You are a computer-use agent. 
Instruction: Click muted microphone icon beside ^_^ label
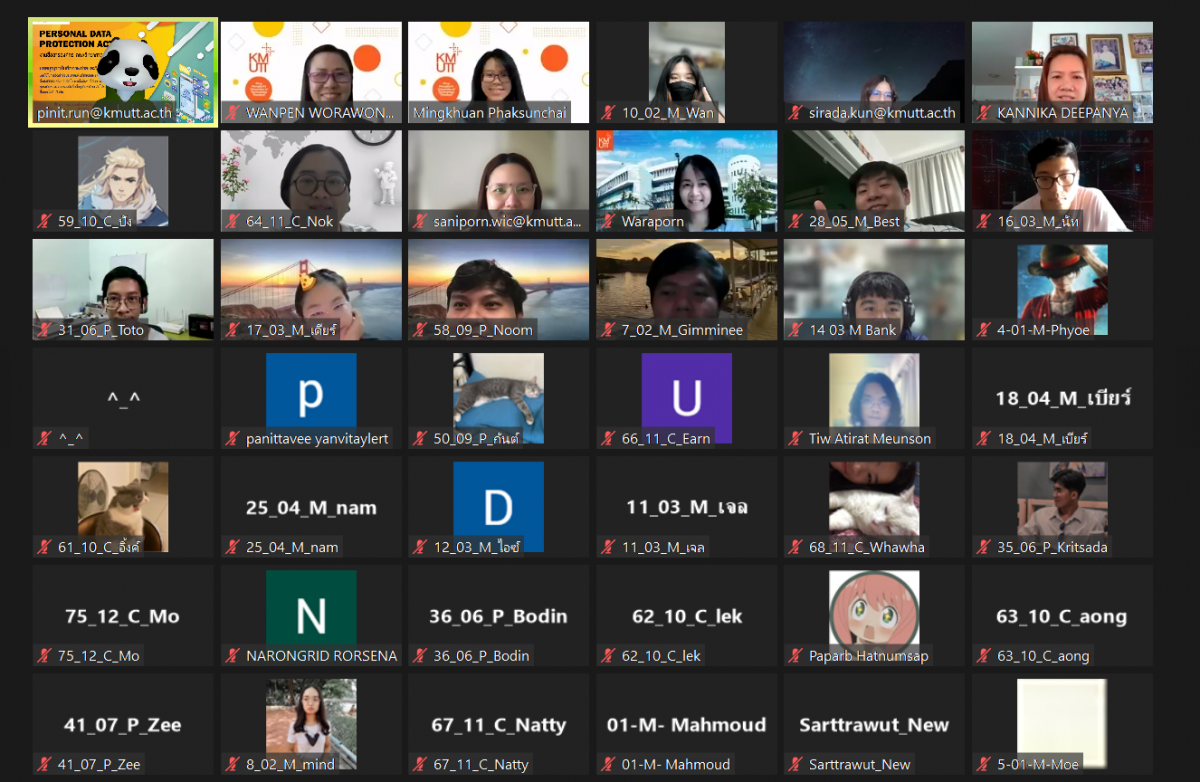[44, 438]
